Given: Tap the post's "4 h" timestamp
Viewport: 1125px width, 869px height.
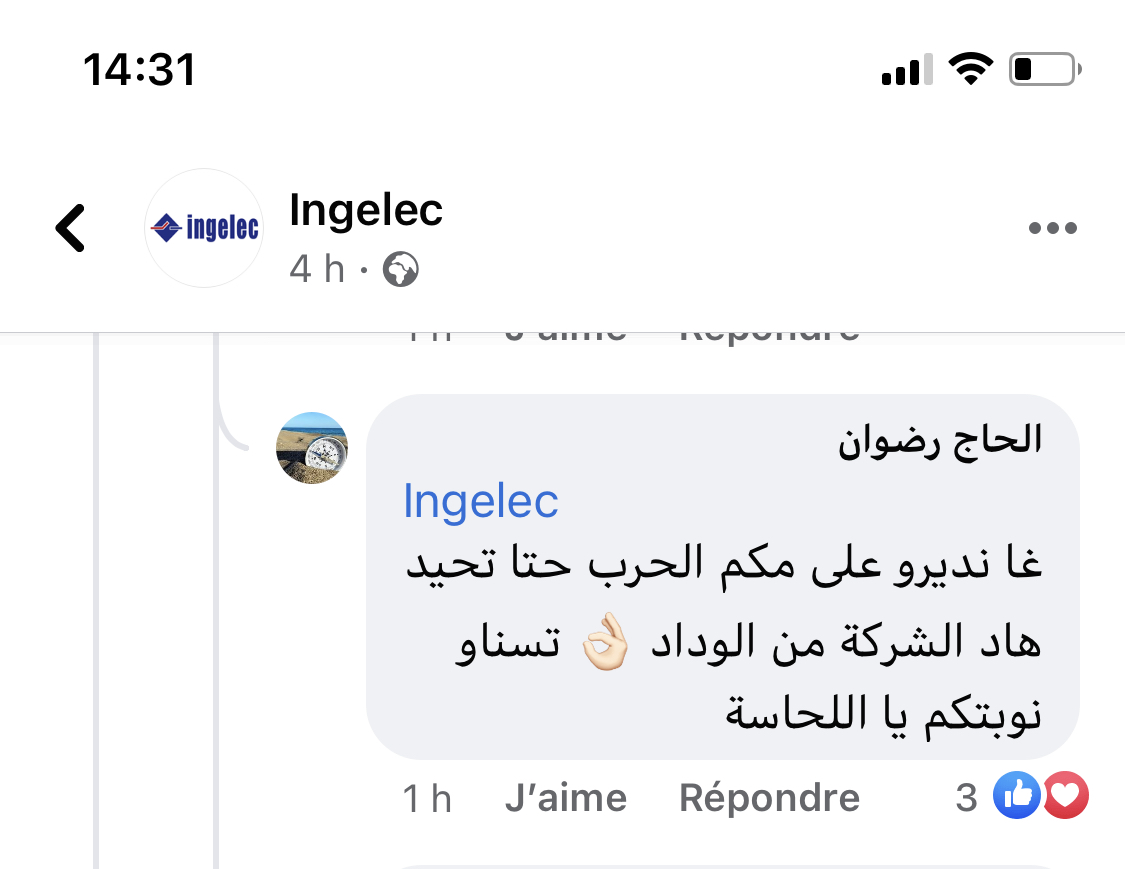Looking at the screenshot, I should [x=316, y=269].
